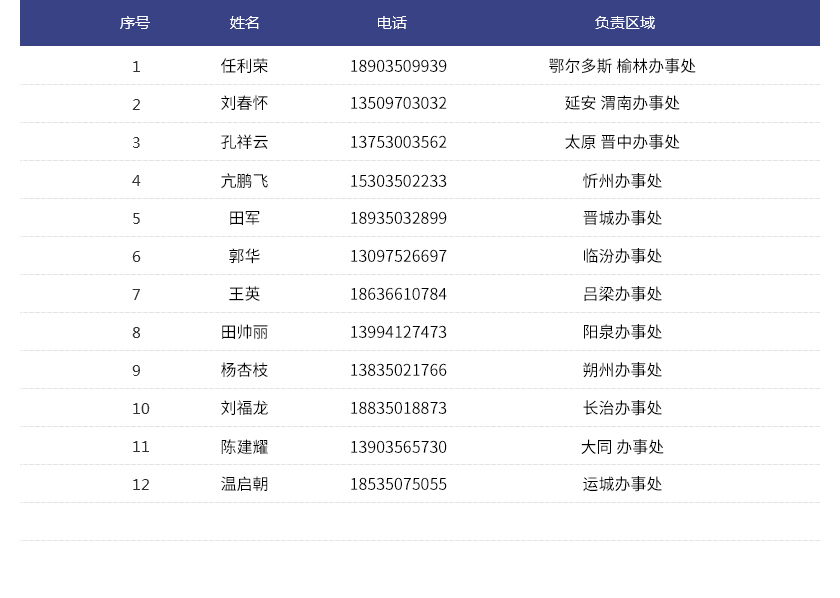840x598 pixels.
Task: Click 临汾办事处 cell
Action: click(x=622, y=256)
